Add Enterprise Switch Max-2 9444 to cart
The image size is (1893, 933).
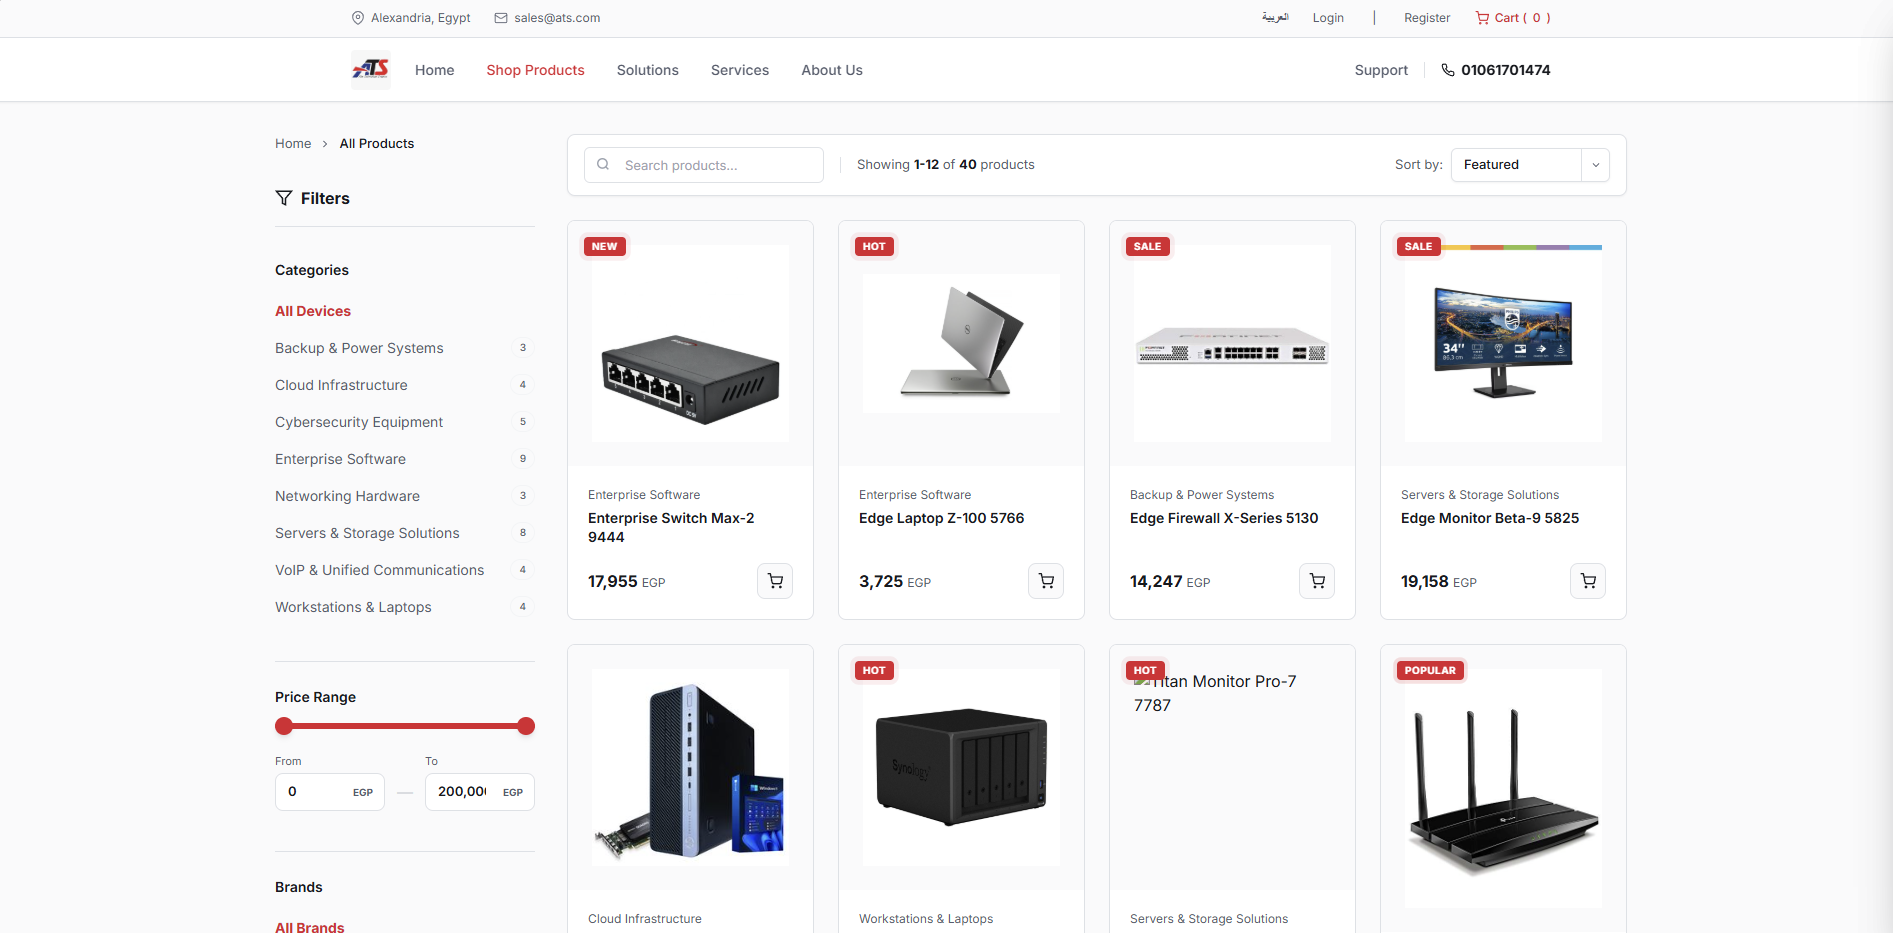[x=775, y=581]
